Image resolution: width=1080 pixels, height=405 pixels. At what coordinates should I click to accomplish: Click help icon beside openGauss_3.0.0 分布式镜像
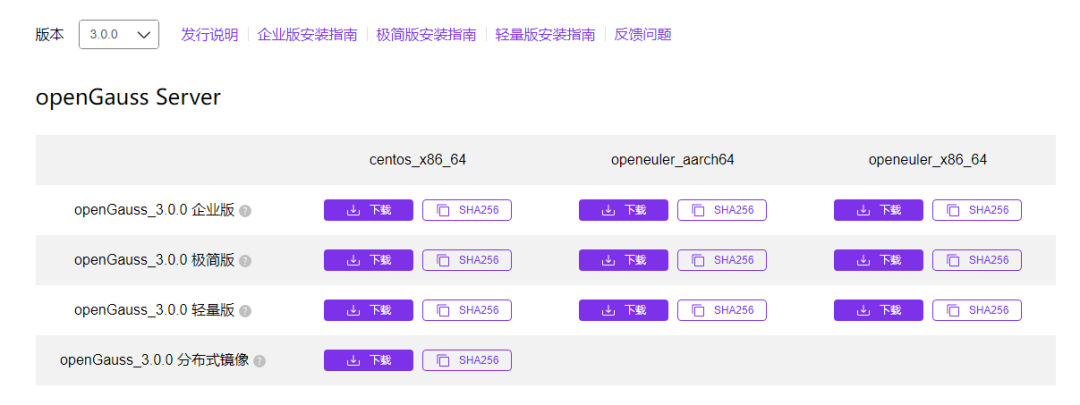(x=260, y=361)
